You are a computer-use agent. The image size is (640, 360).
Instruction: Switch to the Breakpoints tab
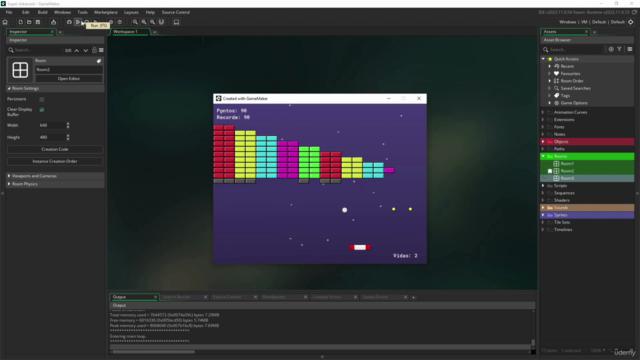[274, 297]
